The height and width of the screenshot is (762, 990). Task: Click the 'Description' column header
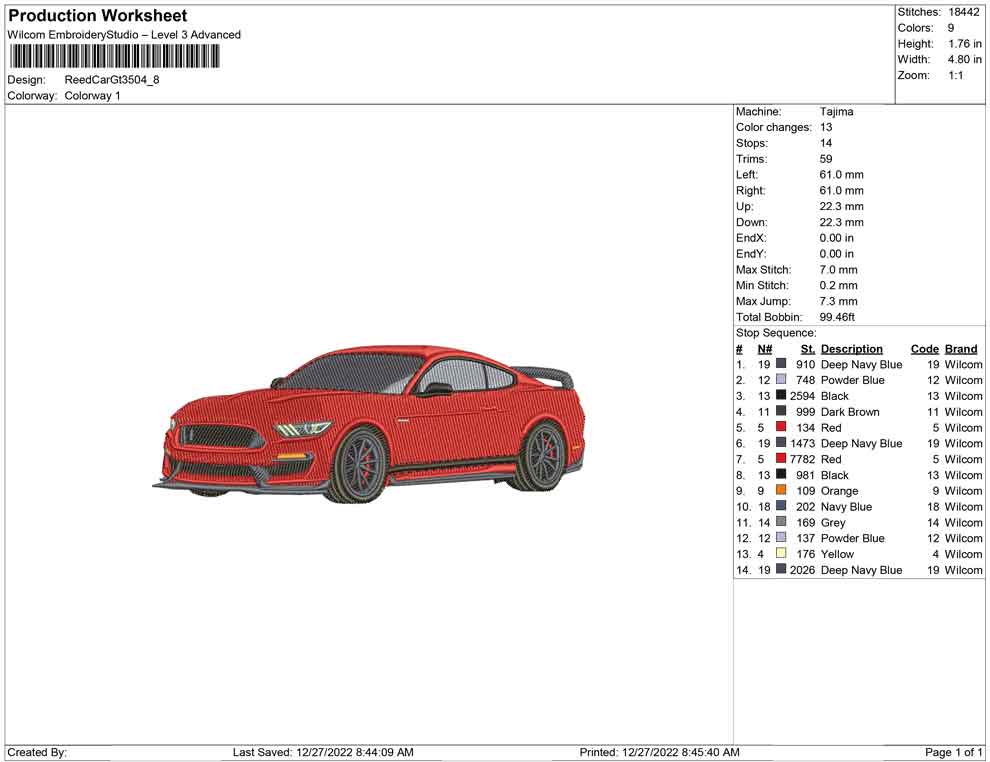coord(852,348)
